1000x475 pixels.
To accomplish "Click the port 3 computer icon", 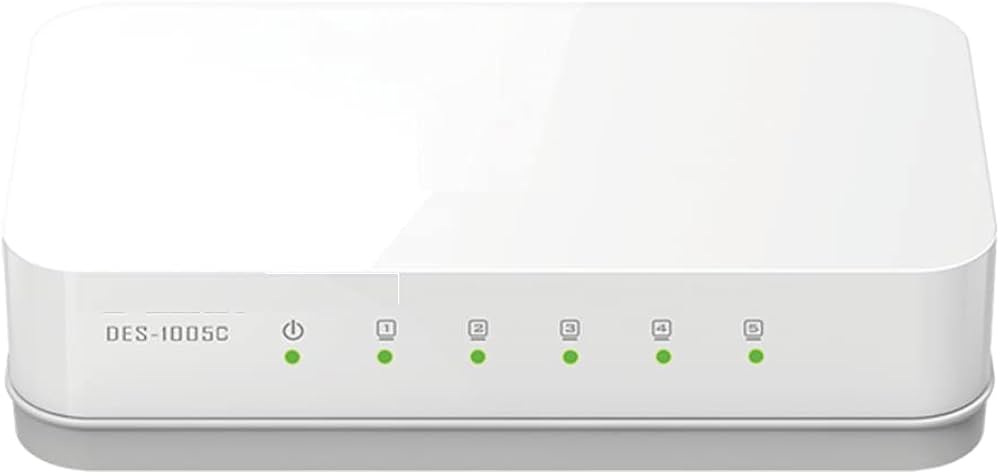I will pyautogui.click(x=570, y=330).
